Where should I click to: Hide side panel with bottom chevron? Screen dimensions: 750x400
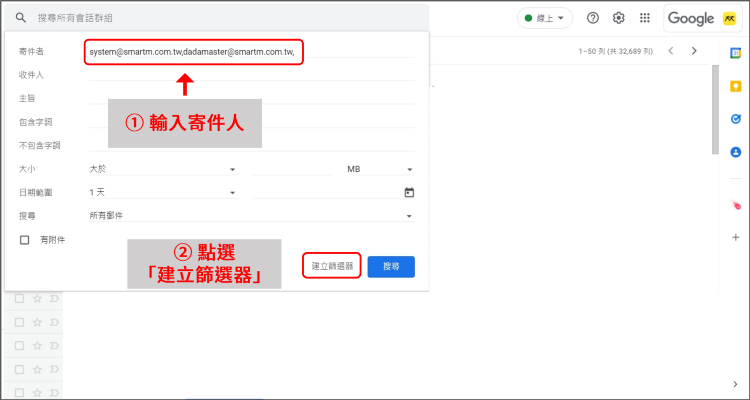(x=736, y=384)
